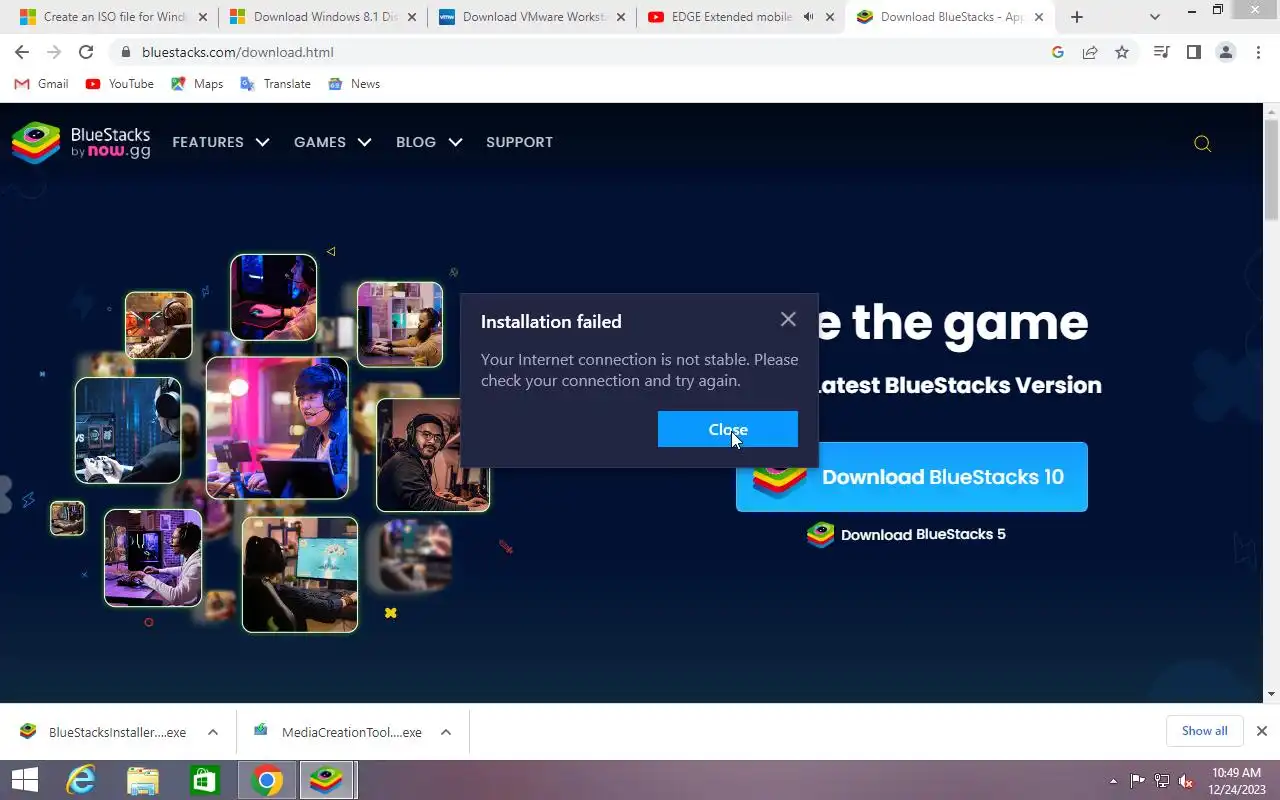Open News bookmark
1280x800 pixels.
pyautogui.click(x=354, y=84)
